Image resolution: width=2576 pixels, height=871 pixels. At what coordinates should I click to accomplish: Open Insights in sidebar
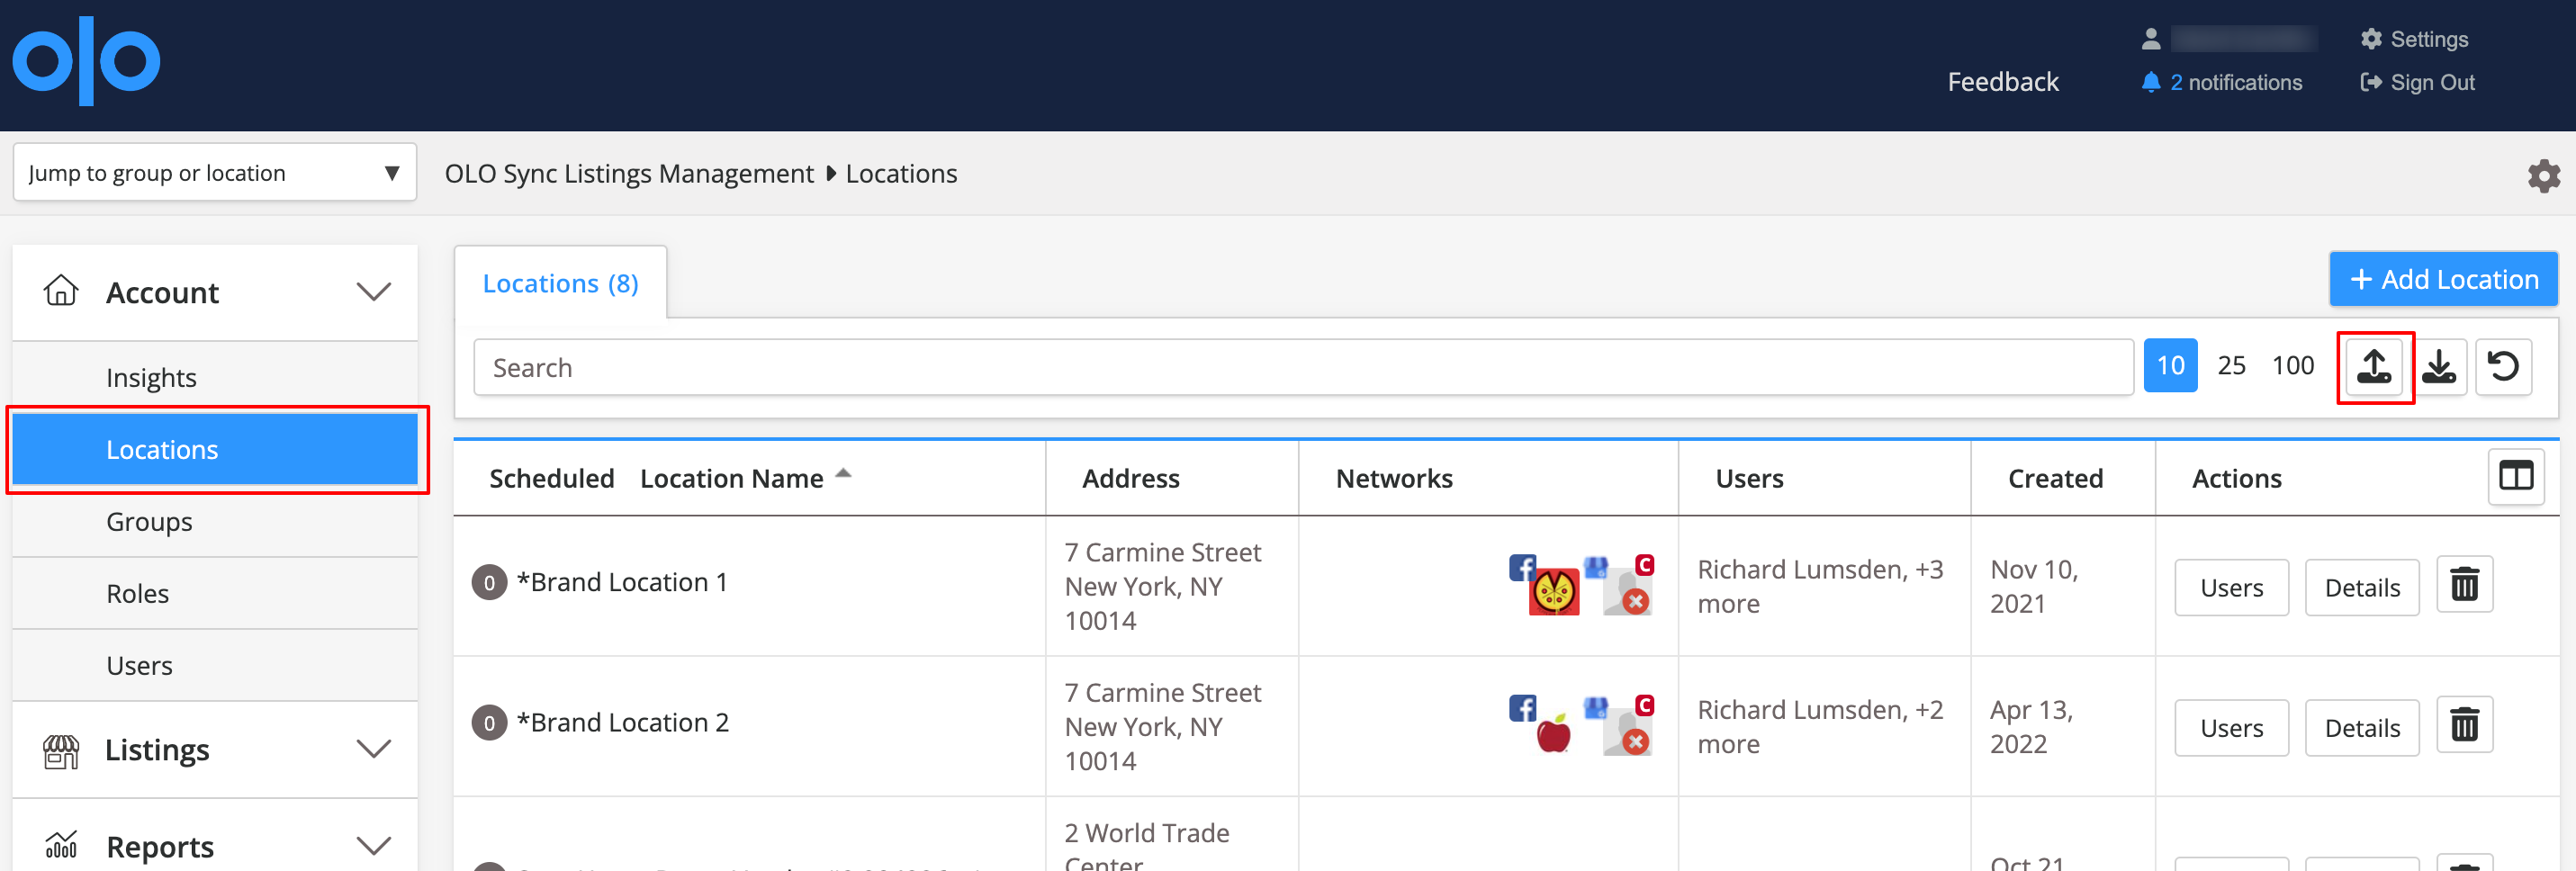pyautogui.click(x=215, y=378)
